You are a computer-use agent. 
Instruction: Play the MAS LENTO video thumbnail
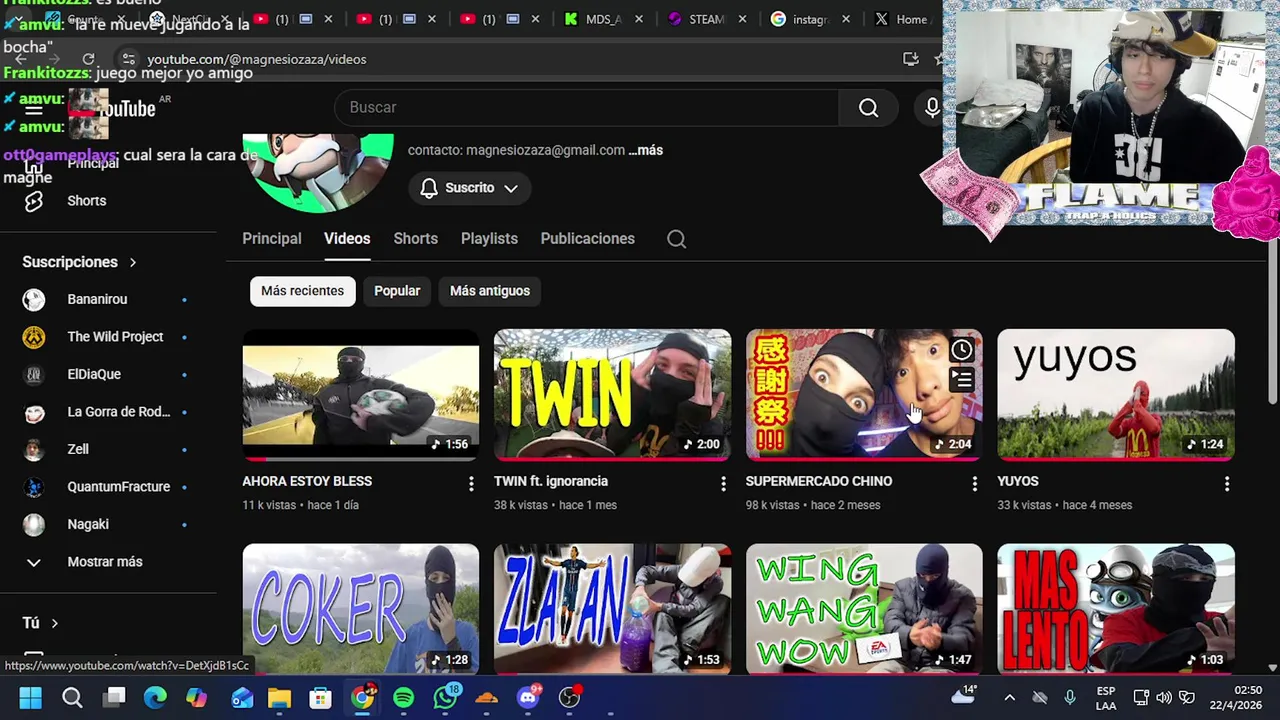[x=1116, y=608]
